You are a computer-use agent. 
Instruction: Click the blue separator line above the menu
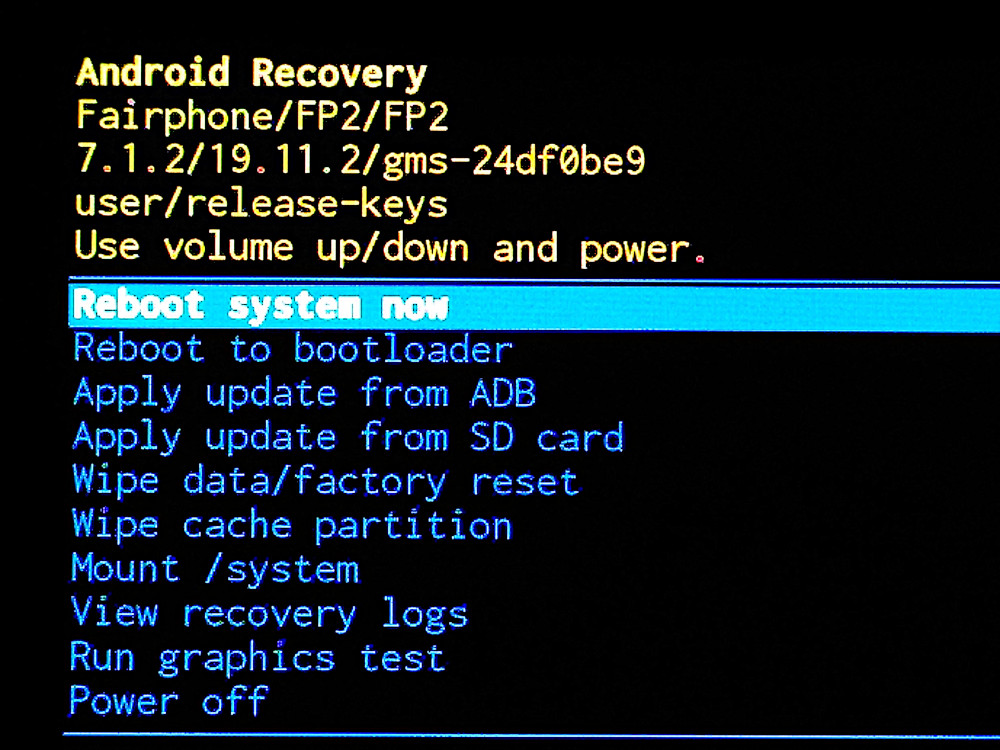pyautogui.click(x=530, y=281)
